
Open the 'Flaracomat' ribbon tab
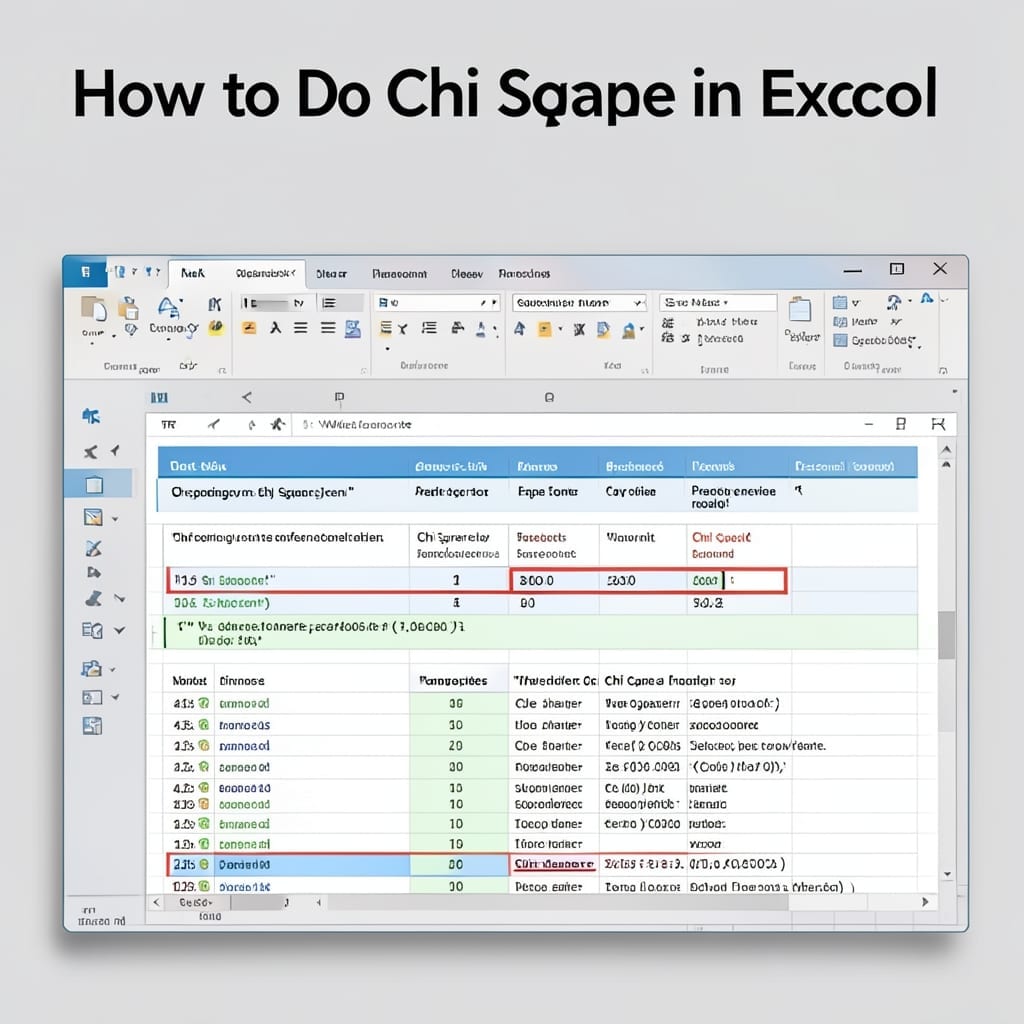pyautogui.click(x=400, y=274)
